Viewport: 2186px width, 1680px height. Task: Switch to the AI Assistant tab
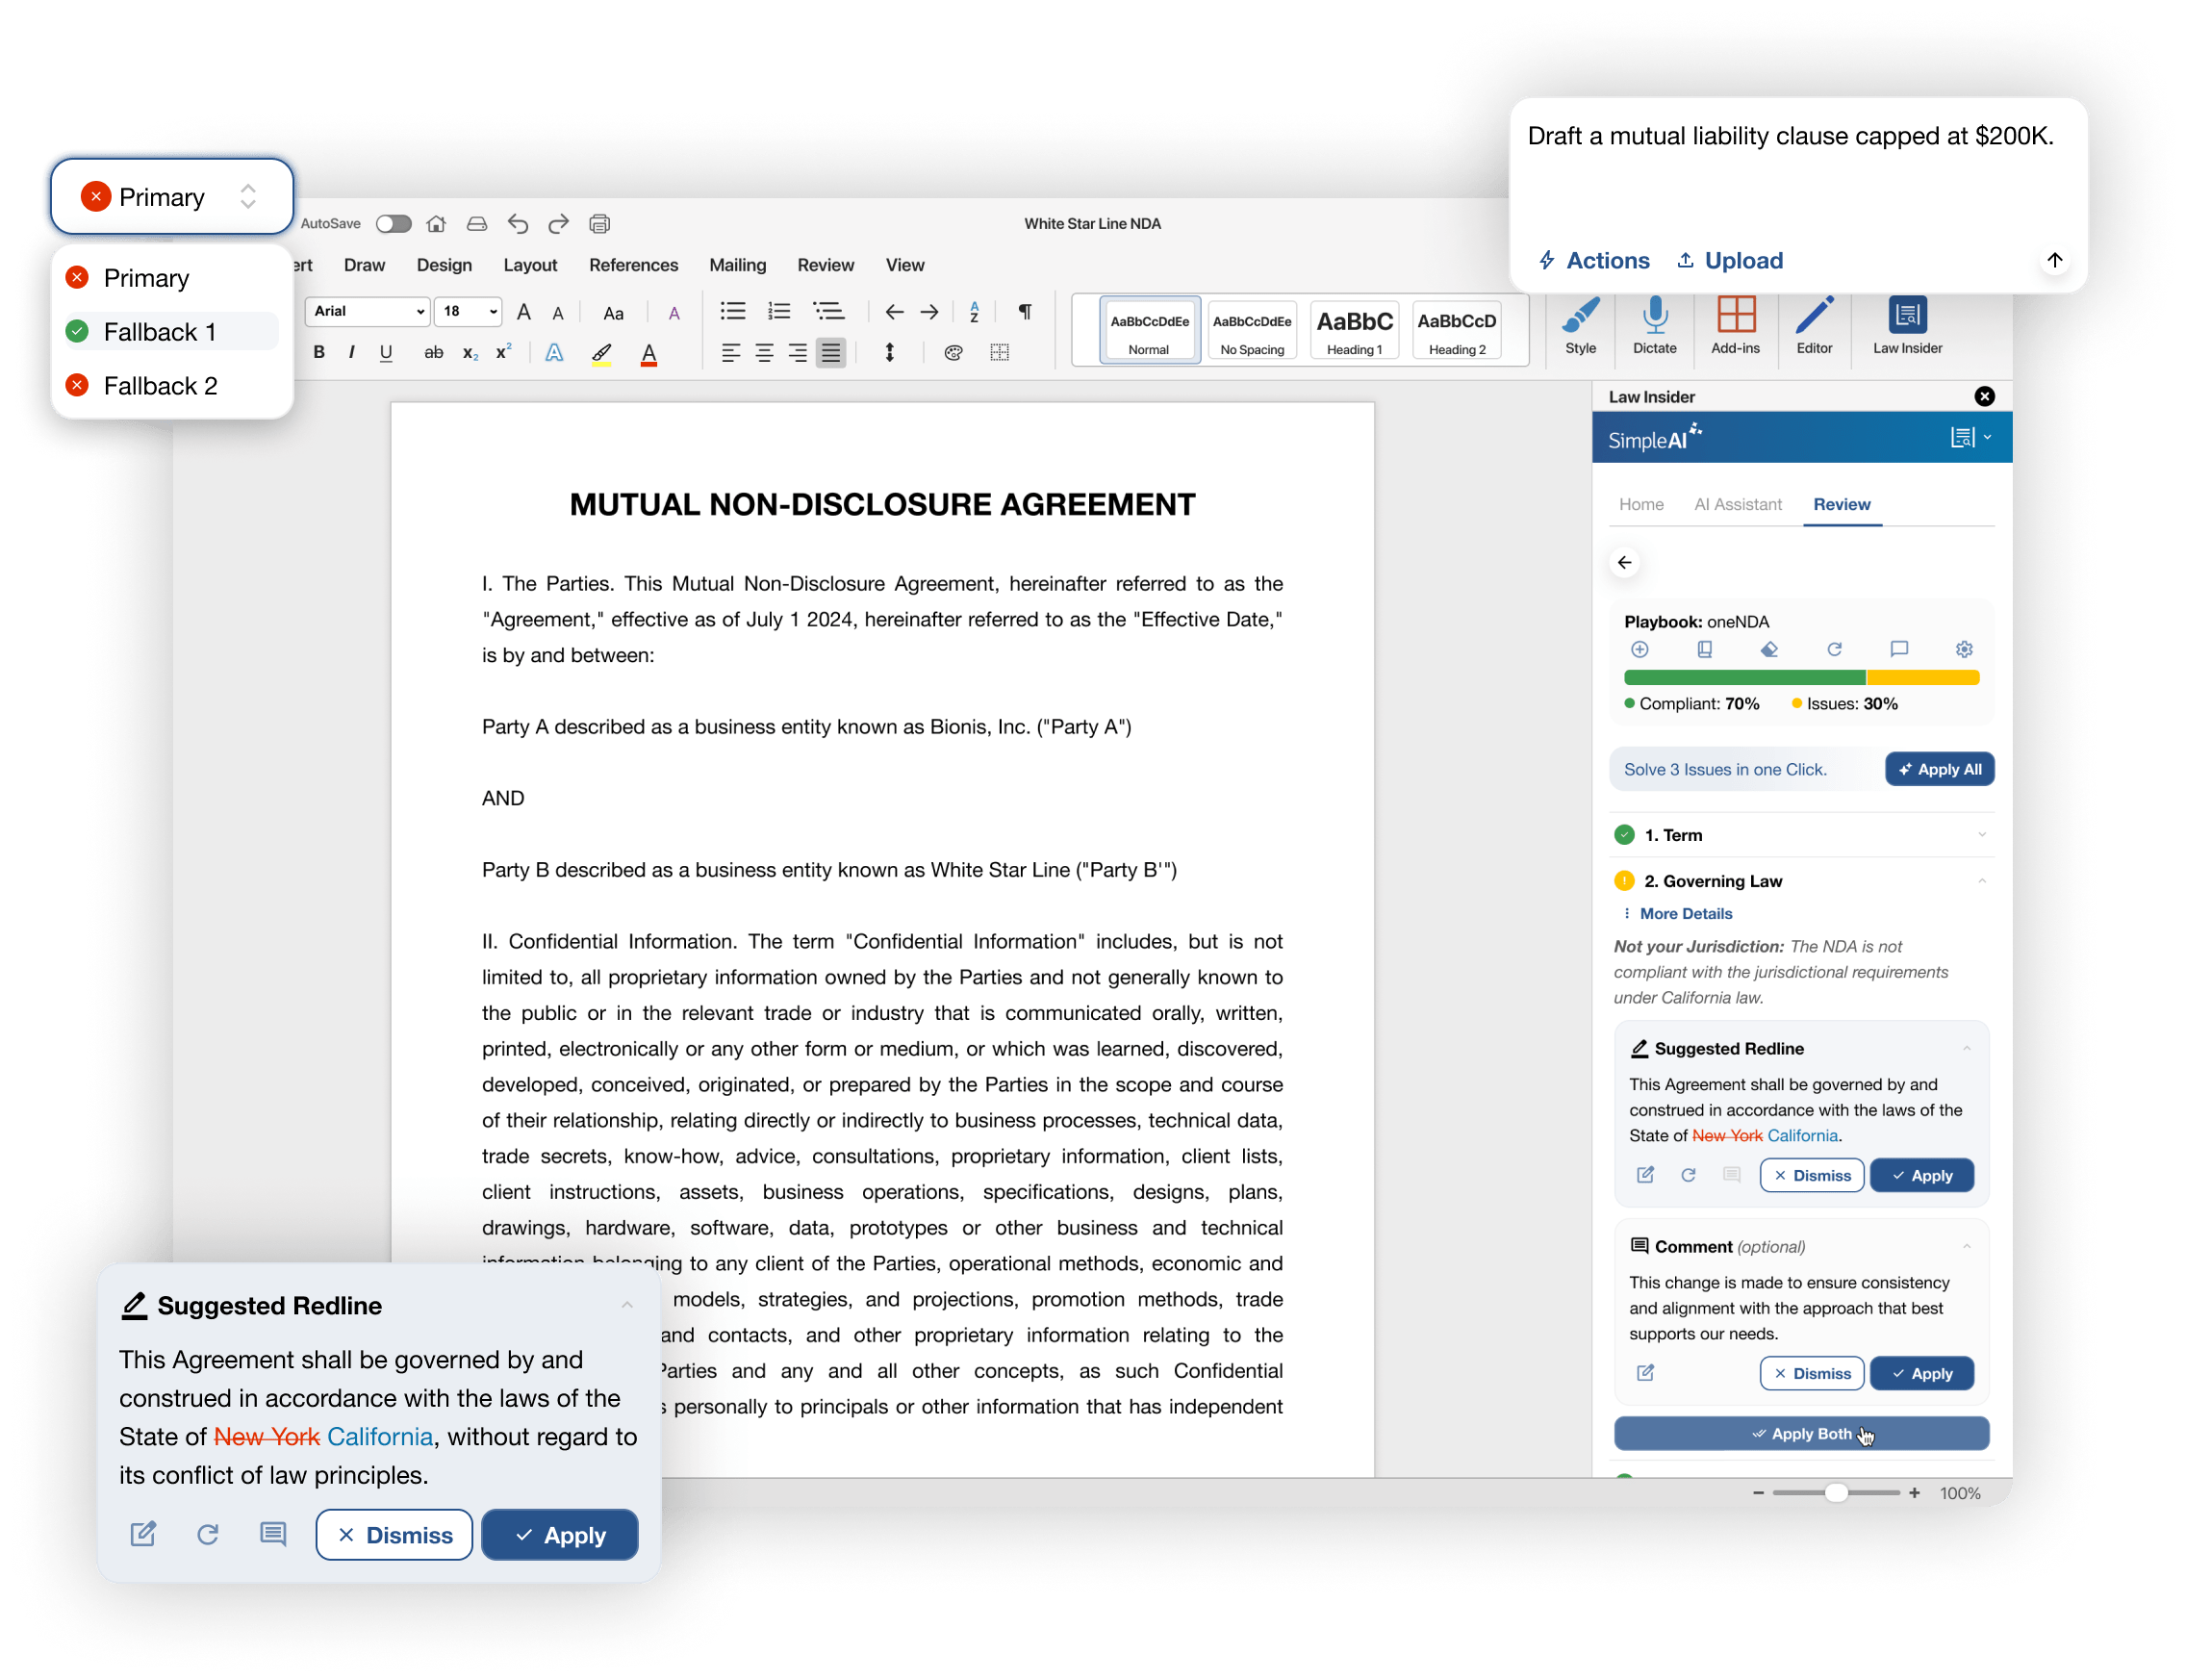pos(1737,505)
